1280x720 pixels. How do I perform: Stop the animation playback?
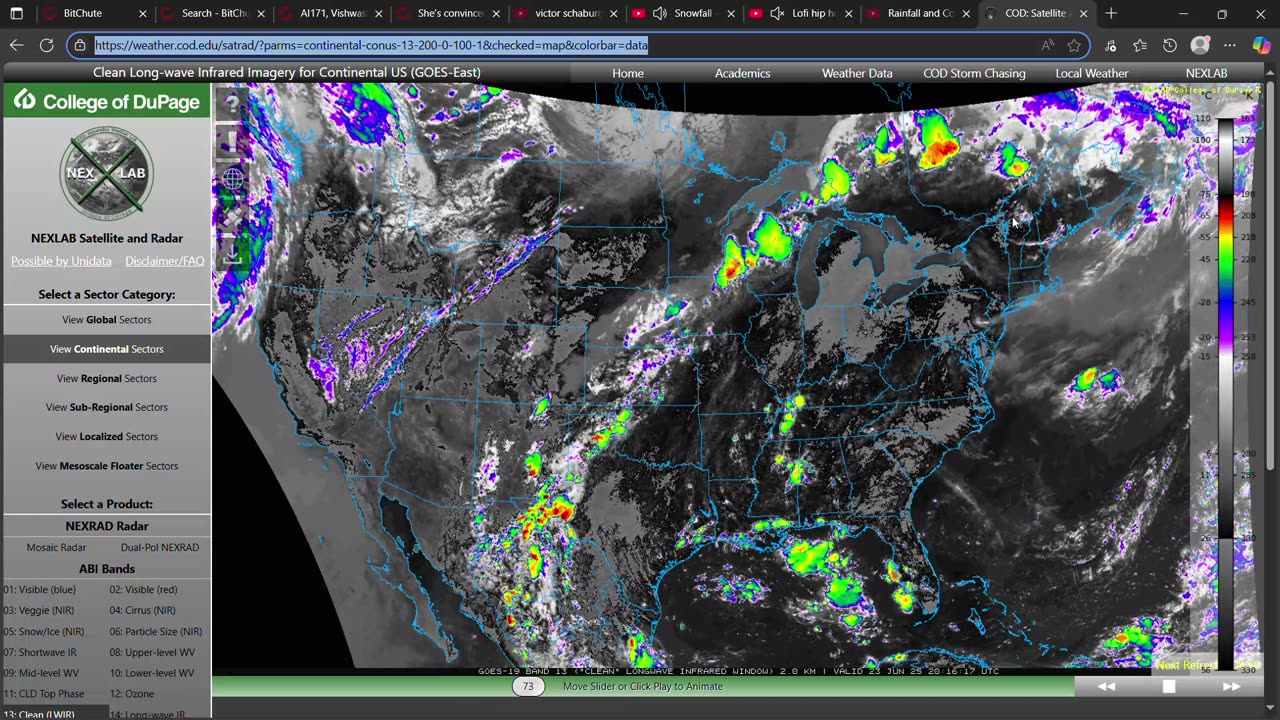(x=1168, y=686)
